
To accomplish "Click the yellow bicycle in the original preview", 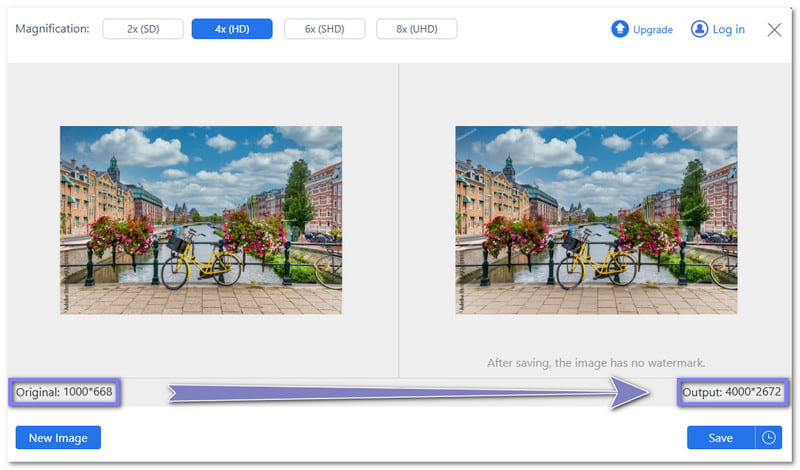I will [200, 263].
